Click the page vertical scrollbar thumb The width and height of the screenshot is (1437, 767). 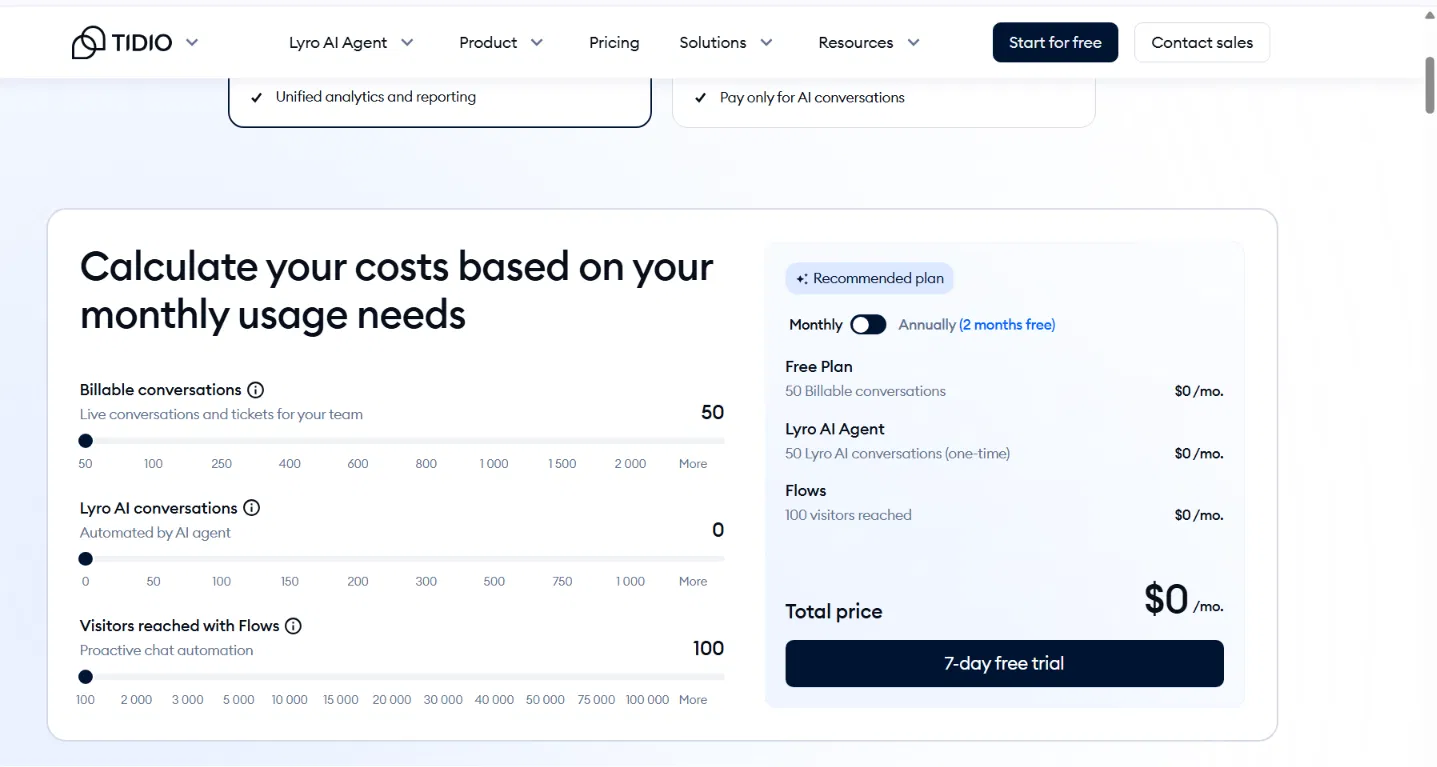point(1430,85)
